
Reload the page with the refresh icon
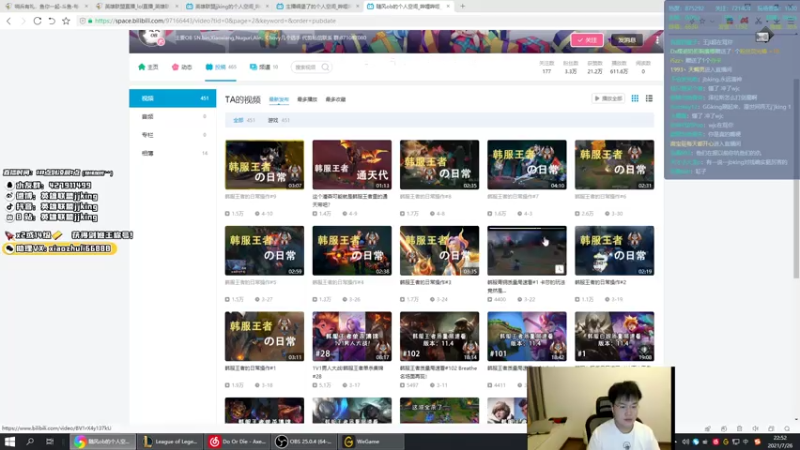37,21
